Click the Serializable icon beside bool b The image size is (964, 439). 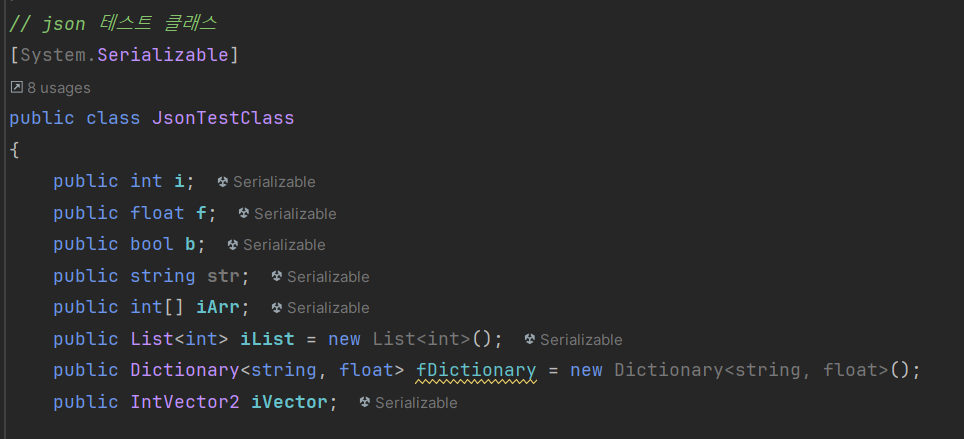pyautogui.click(x=232, y=245)
